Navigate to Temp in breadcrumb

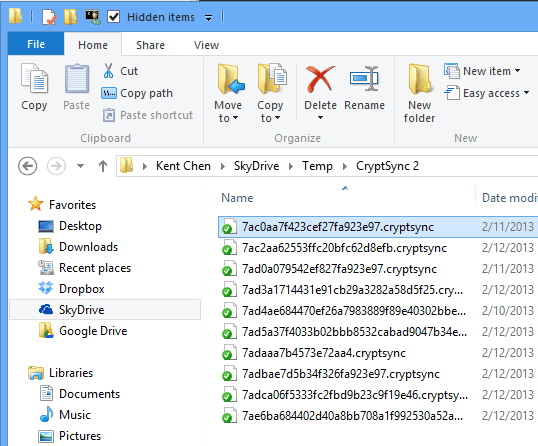point(317,166)
